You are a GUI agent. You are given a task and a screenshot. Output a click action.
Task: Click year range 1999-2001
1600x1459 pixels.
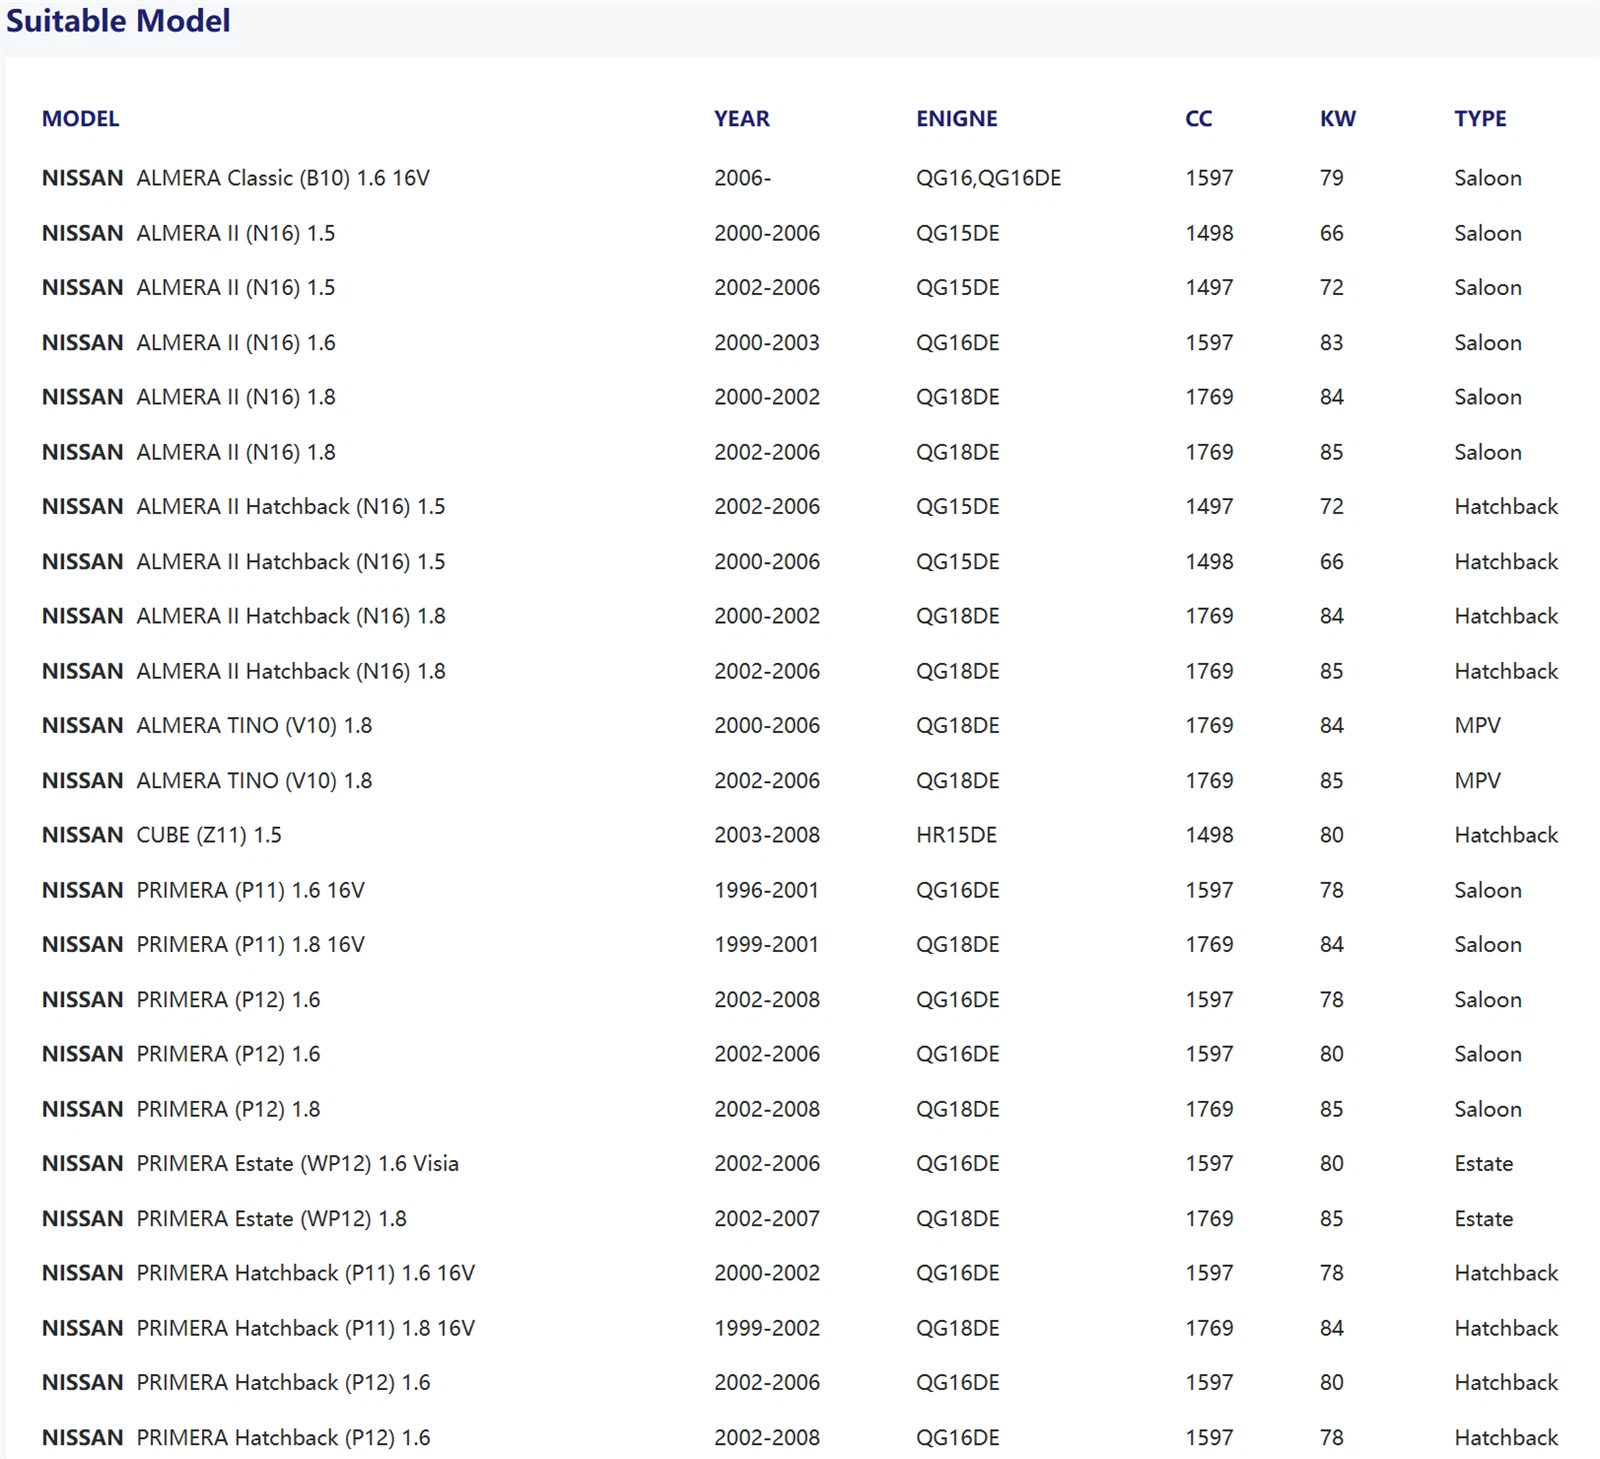pos(767,945)
